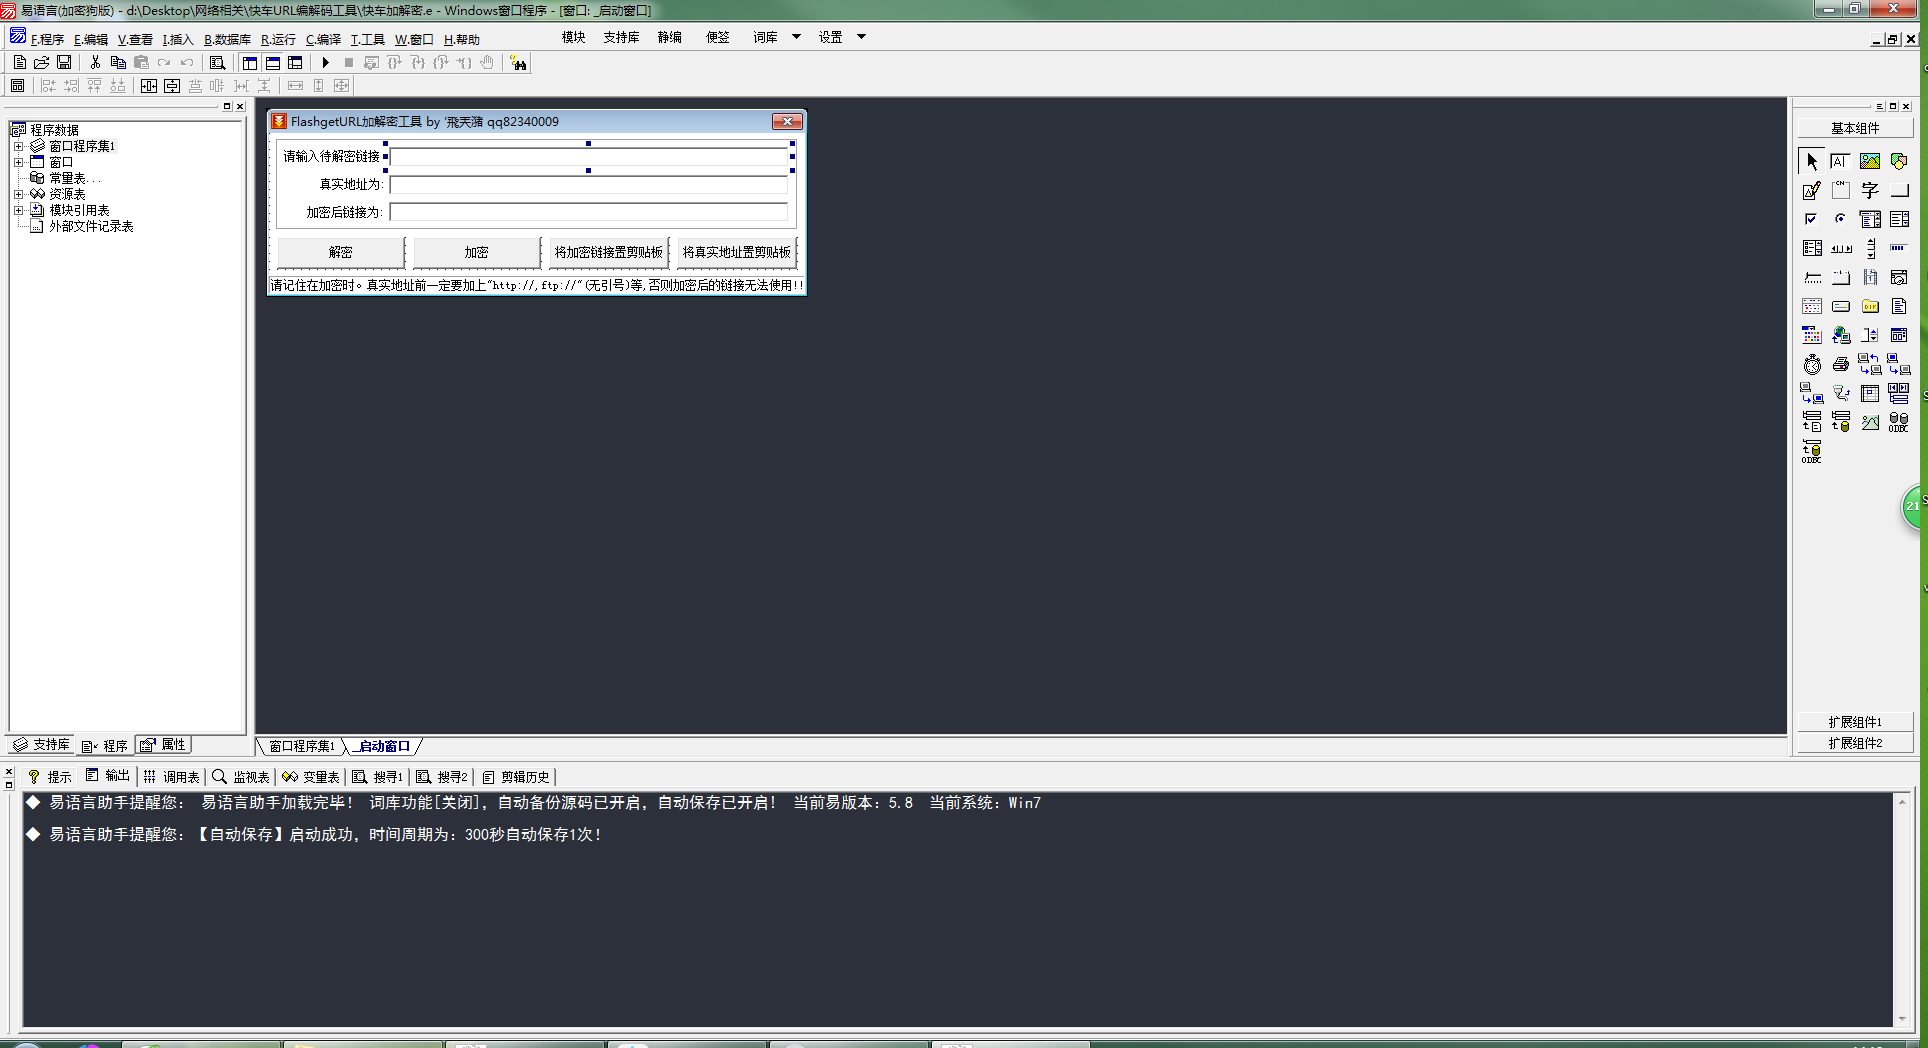Select the 常量表 tree item
The image size is (1928, 1048).
pyautogui.click(x=67, y=178)
